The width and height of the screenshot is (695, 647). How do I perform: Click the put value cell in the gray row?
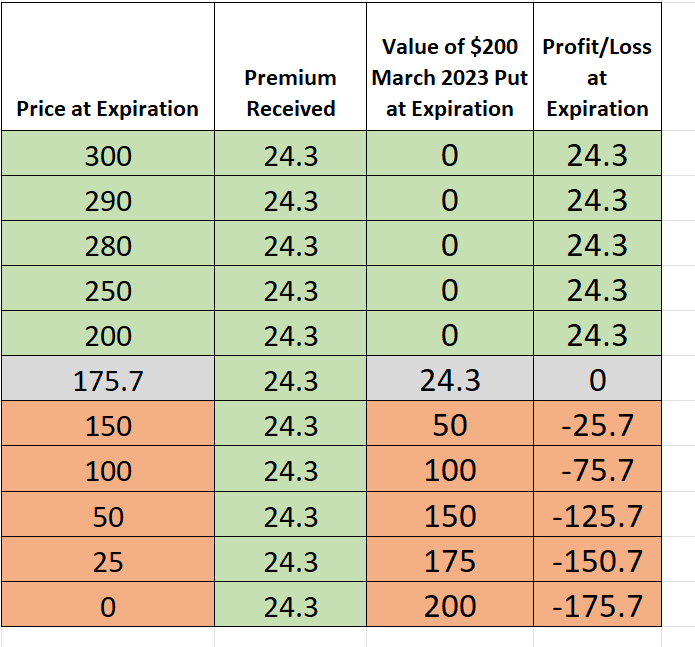pyautogui.click(x=450, y=380)
